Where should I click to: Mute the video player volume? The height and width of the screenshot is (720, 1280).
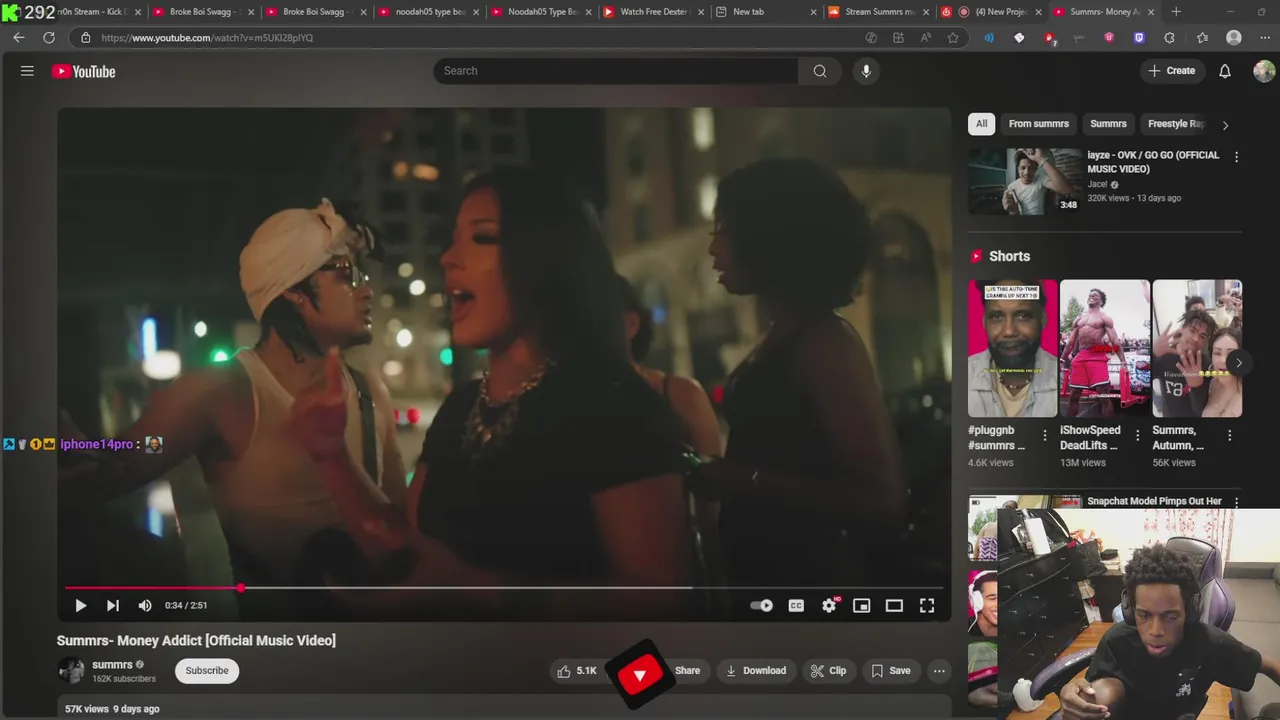point(145,605)
